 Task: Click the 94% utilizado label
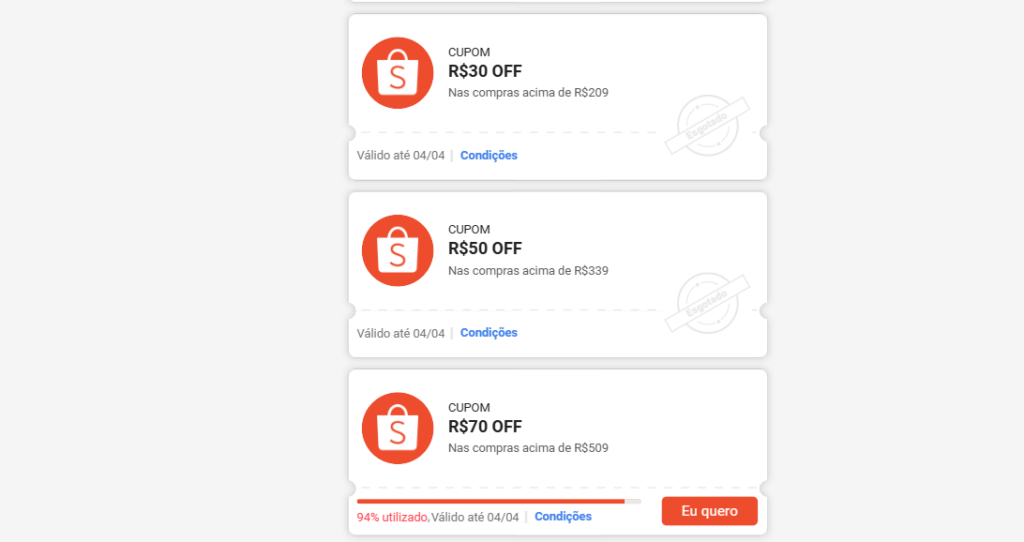coord(392,517)
